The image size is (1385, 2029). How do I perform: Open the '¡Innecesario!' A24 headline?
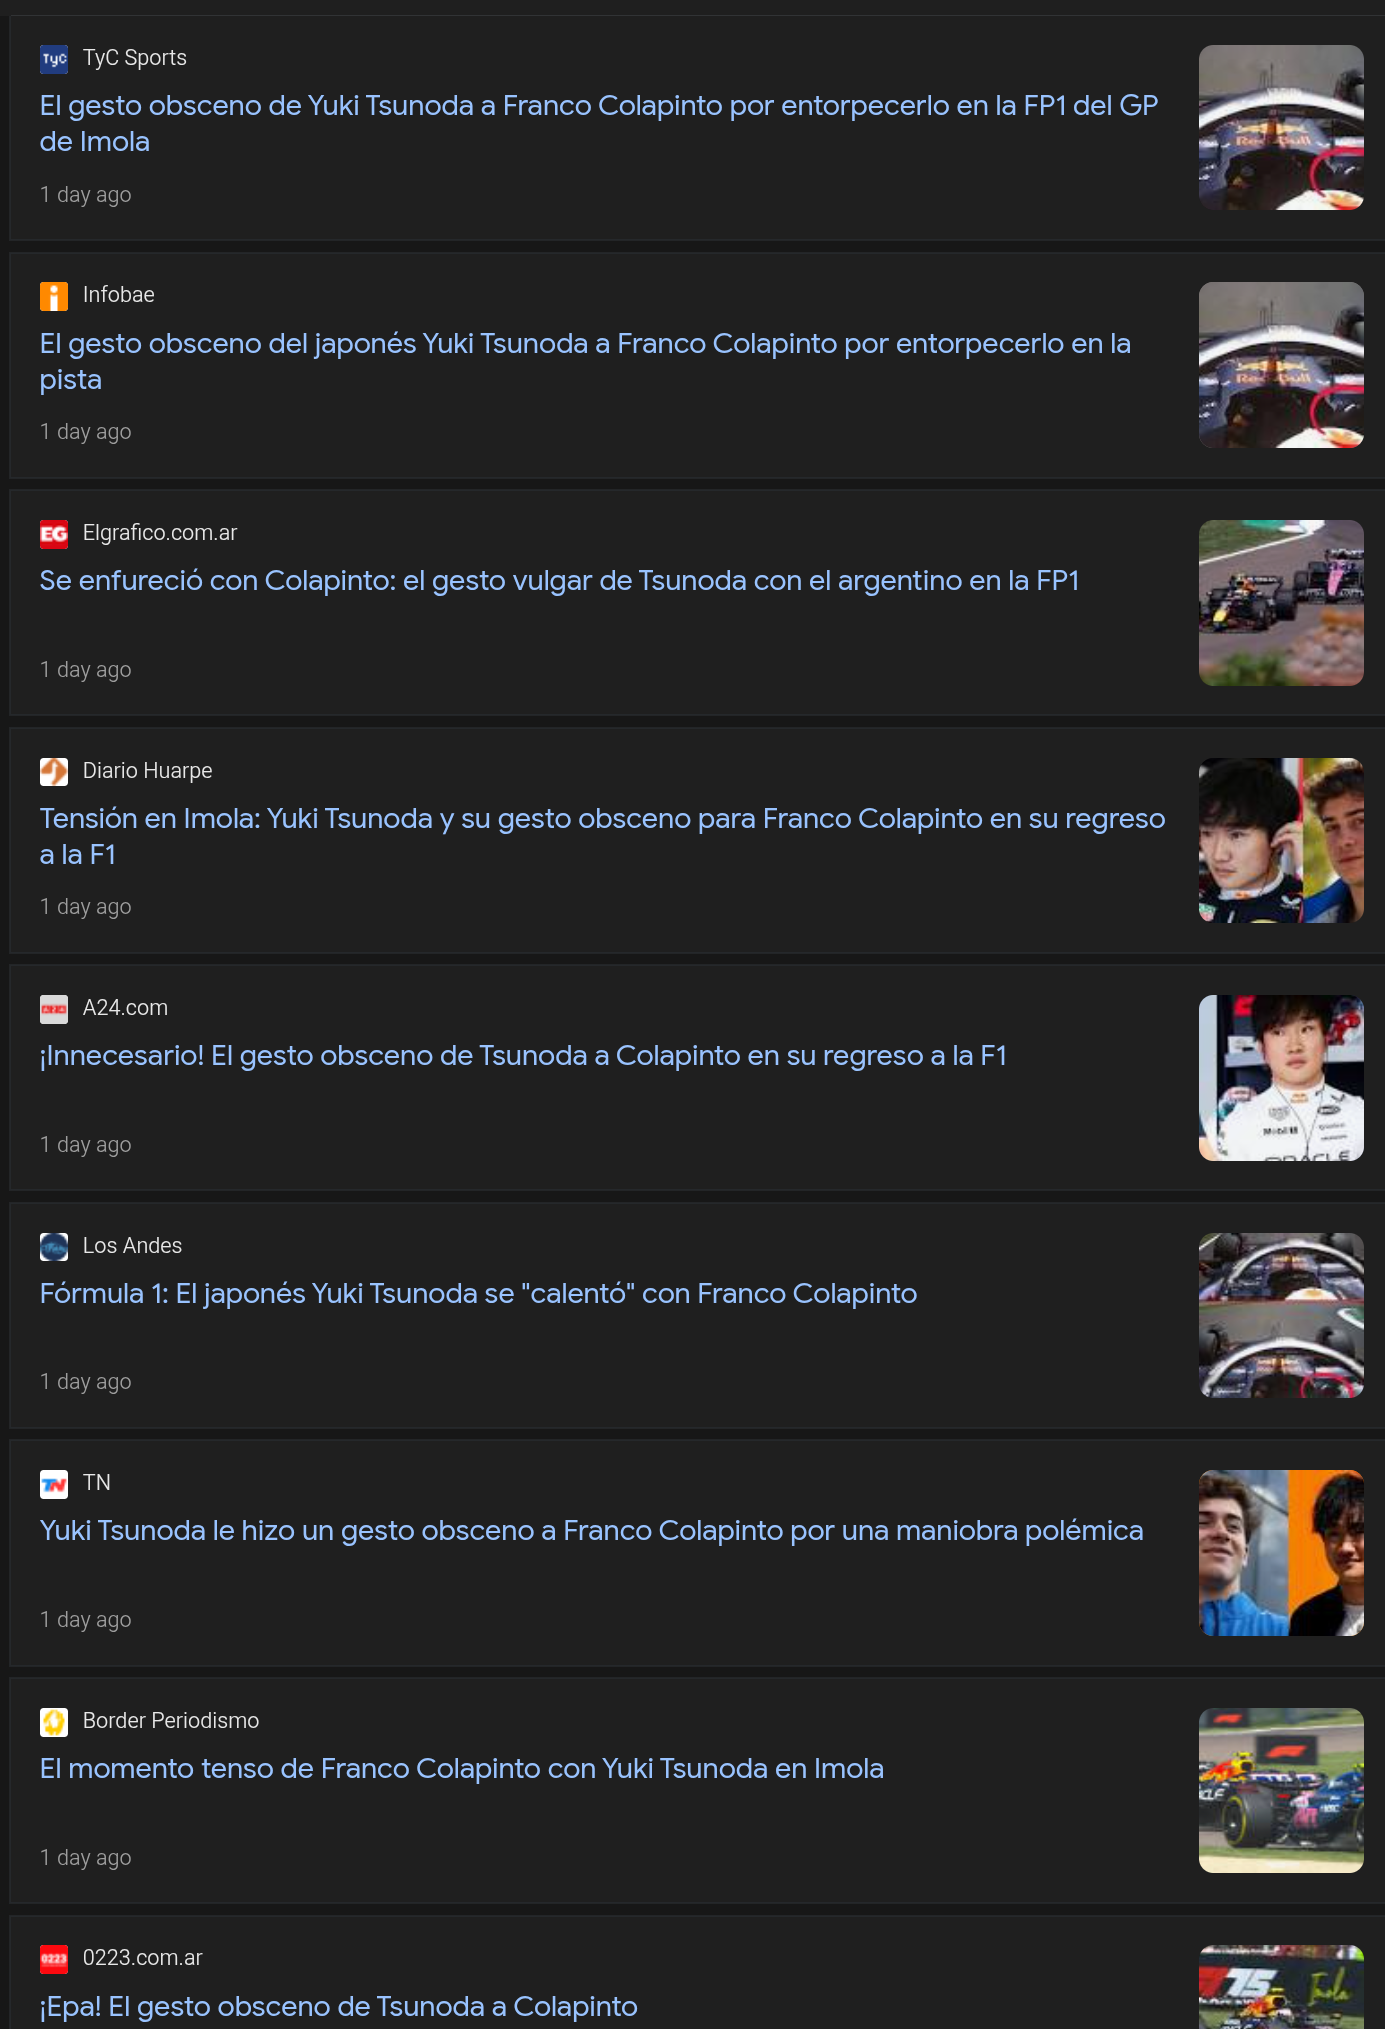coord(523,1055)
